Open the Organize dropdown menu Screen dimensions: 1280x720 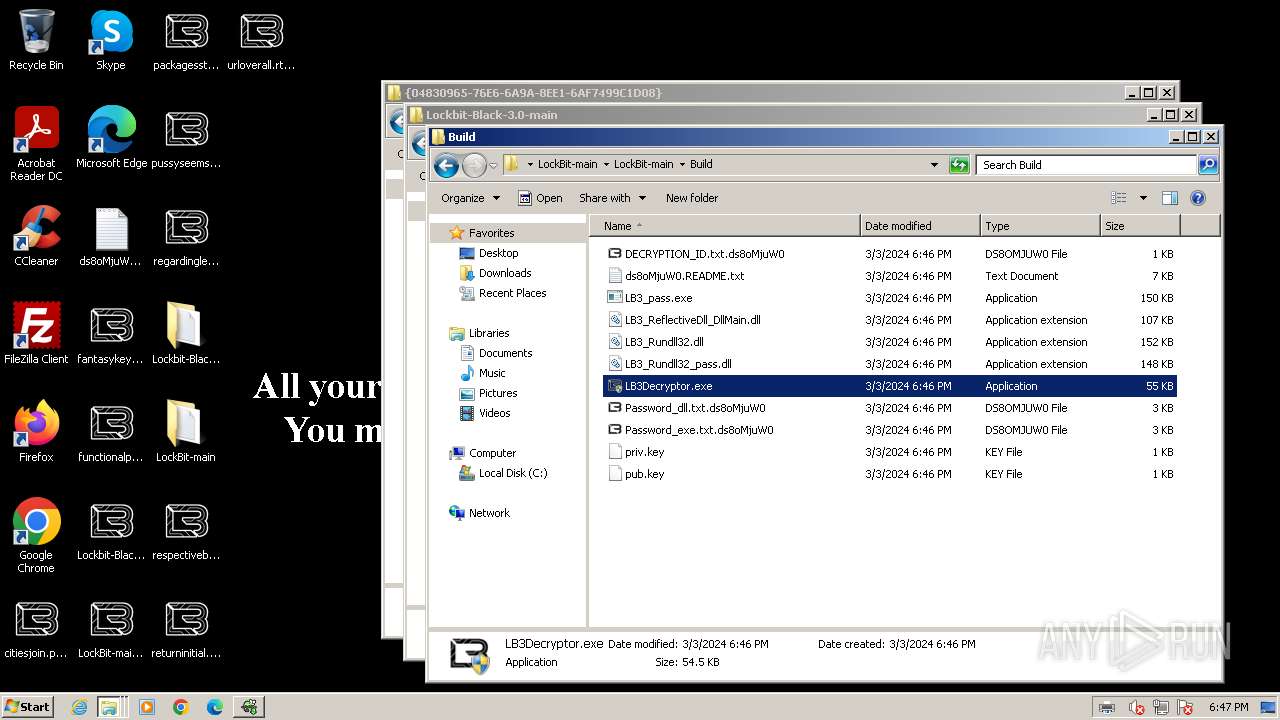(x=470, y=198)
